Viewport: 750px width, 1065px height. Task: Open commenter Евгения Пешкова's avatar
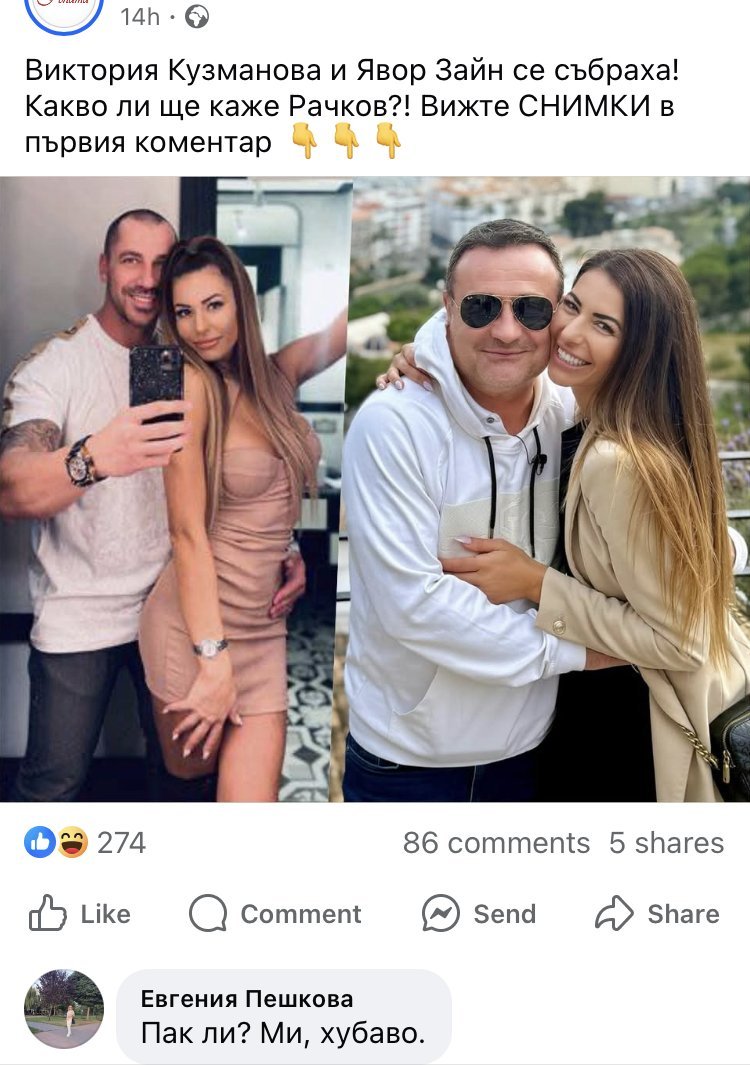[x=64, y=1008]
